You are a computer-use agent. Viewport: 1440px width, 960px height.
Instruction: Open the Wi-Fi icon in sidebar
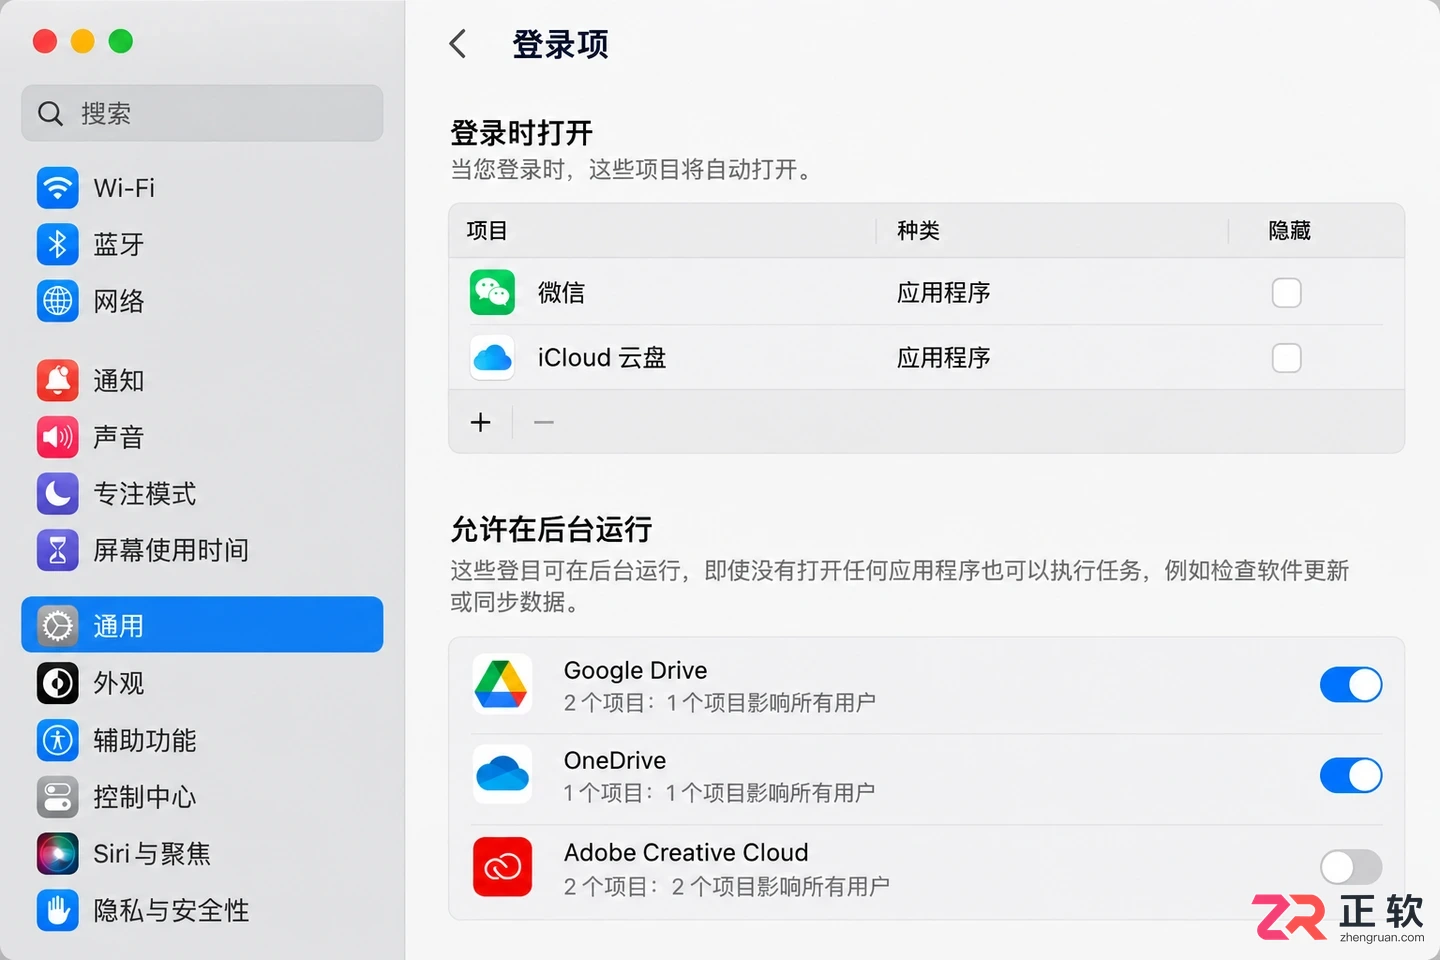coord(57,188)
